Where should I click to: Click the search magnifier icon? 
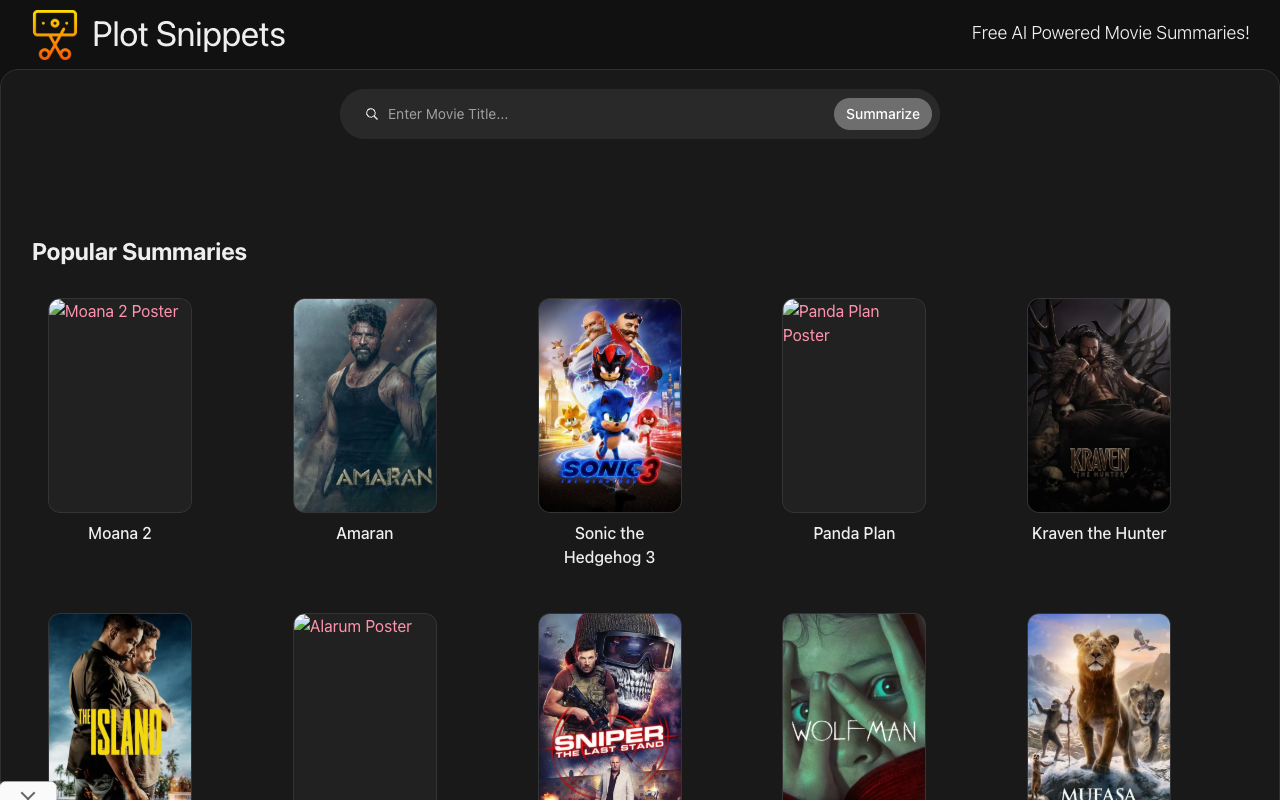pos(372,114)
